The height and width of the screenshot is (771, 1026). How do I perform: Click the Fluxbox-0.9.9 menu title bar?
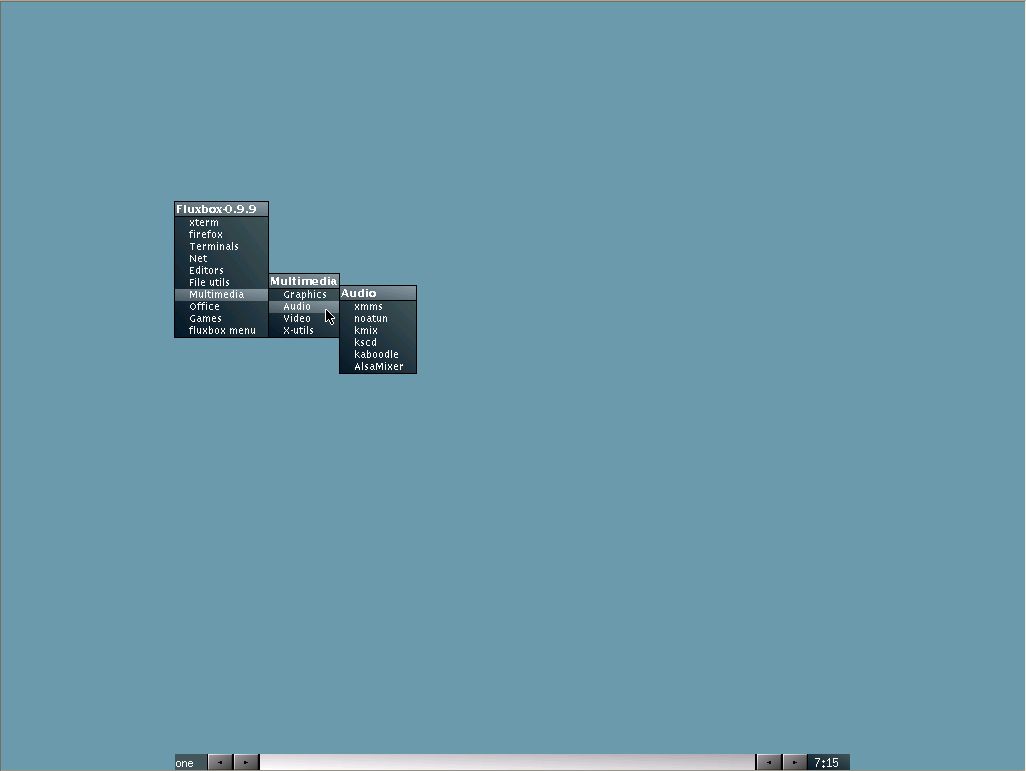pyautogui.click(x=221, y=209)
